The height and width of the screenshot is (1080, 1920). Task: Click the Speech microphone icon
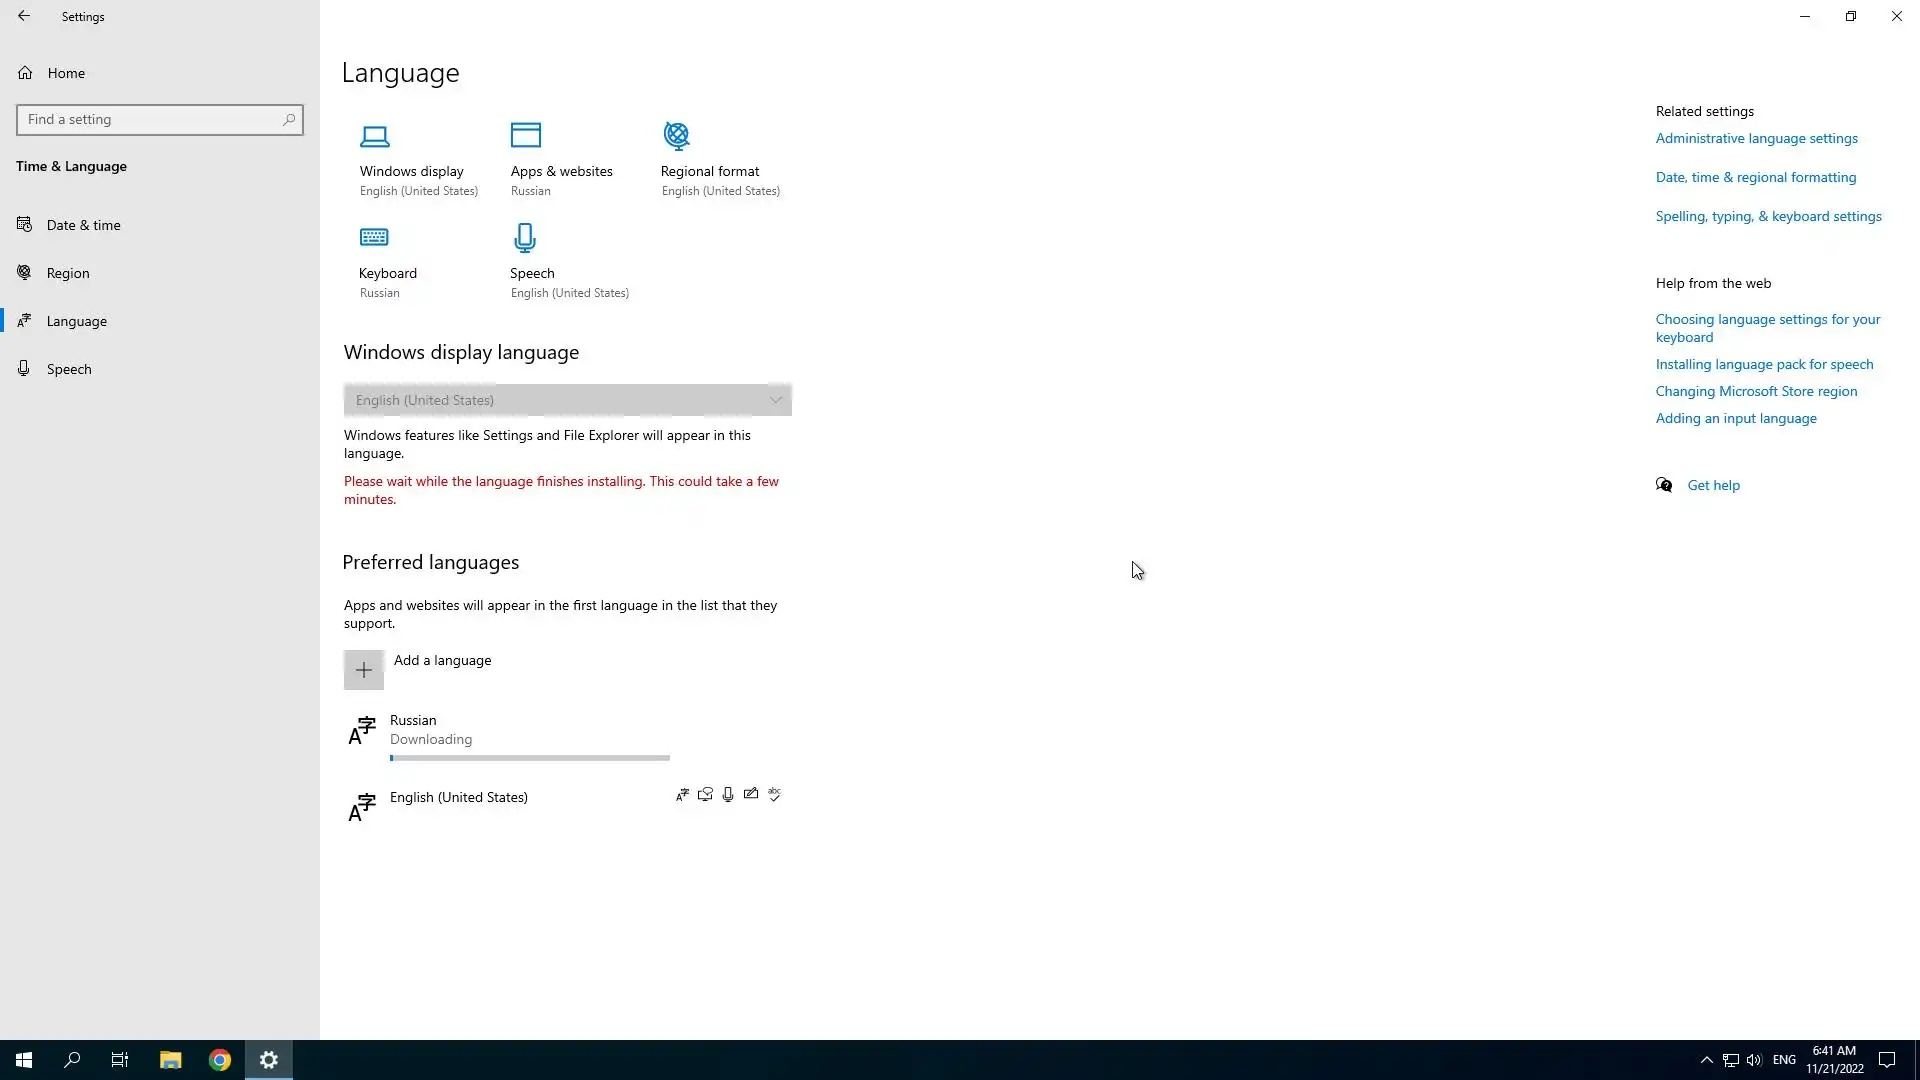coord(525,238)
